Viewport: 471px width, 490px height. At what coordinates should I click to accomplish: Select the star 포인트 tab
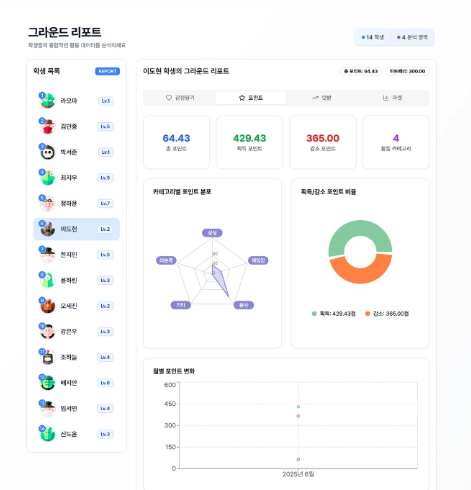click(x=251, y=98)
